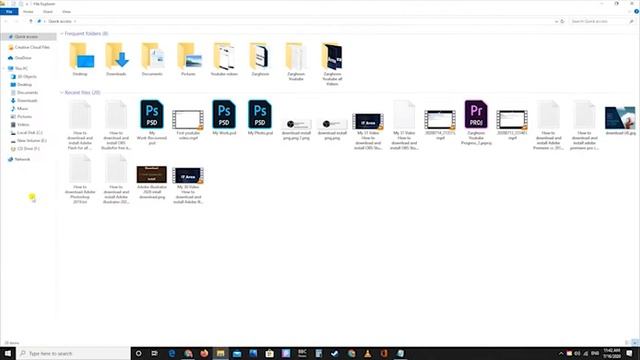
Task: Select the Adobe Photoshop 2019.txt document
Action: tap(80, 180)
